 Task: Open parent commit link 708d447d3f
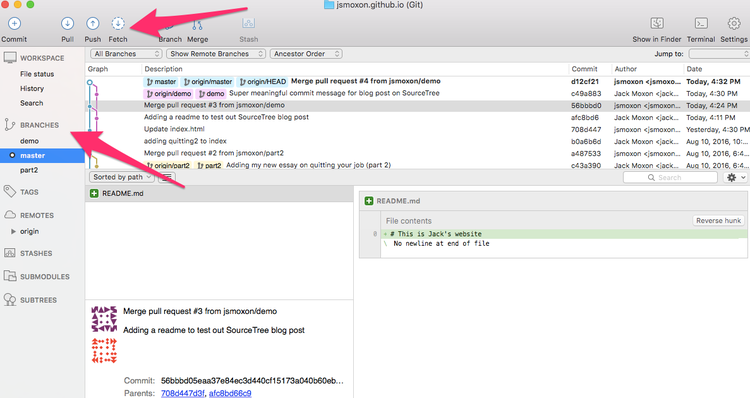click(x=183, y=393)
